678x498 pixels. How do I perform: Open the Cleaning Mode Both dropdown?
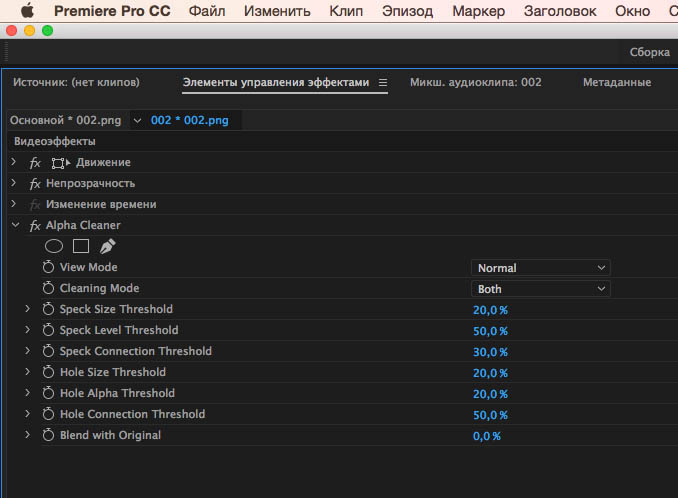[540, 289]
